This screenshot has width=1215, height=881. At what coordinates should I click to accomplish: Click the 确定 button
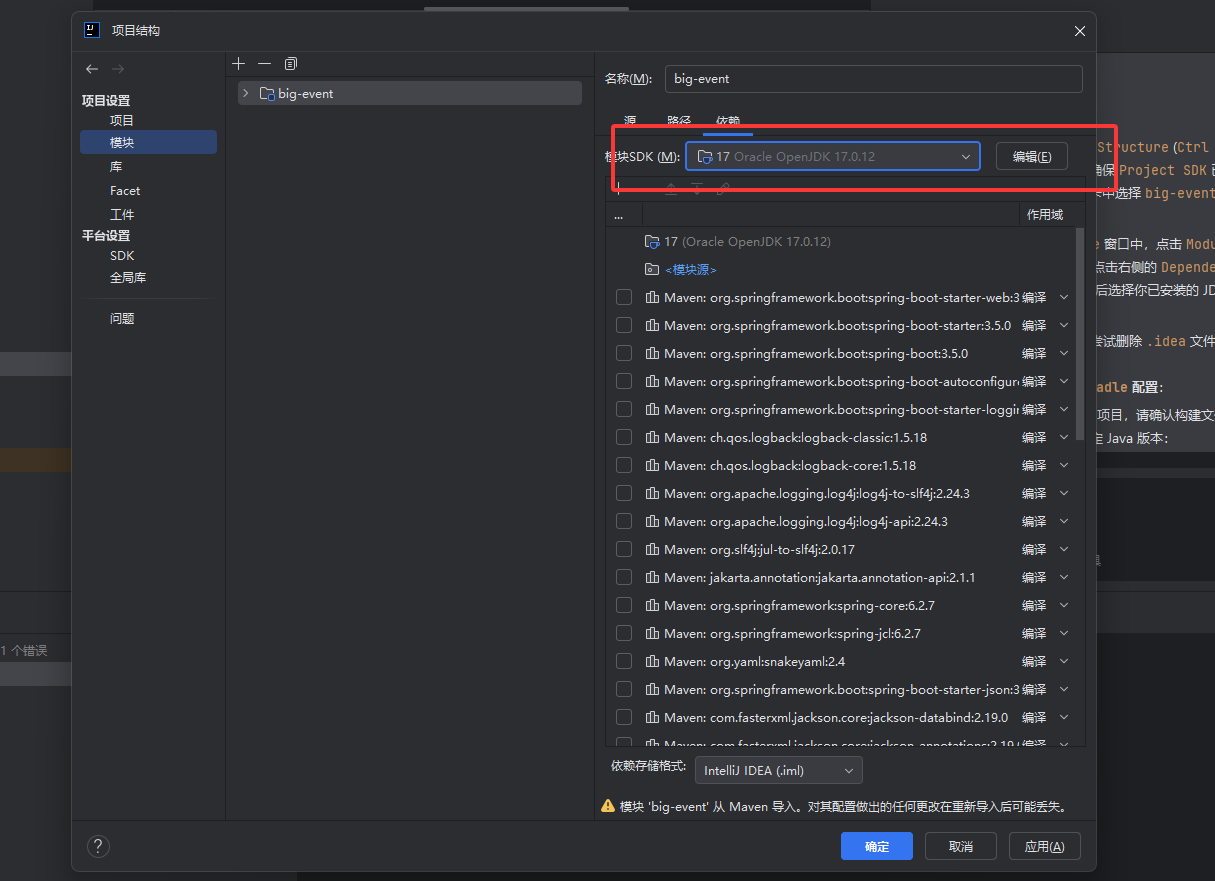pyautogui.click(x=877, y=846)
